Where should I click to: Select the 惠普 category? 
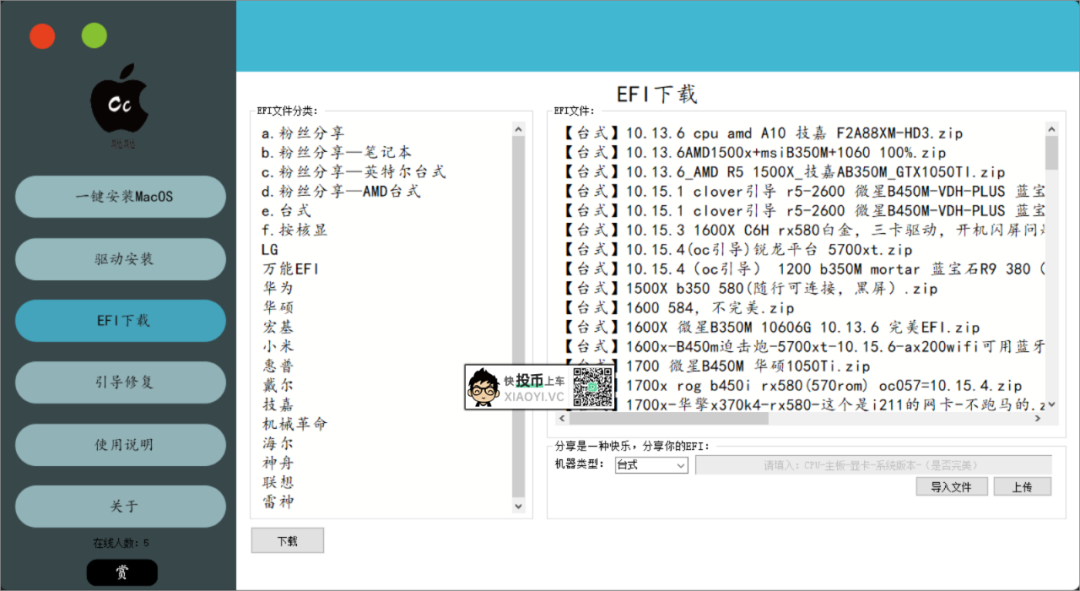[278, 366]
